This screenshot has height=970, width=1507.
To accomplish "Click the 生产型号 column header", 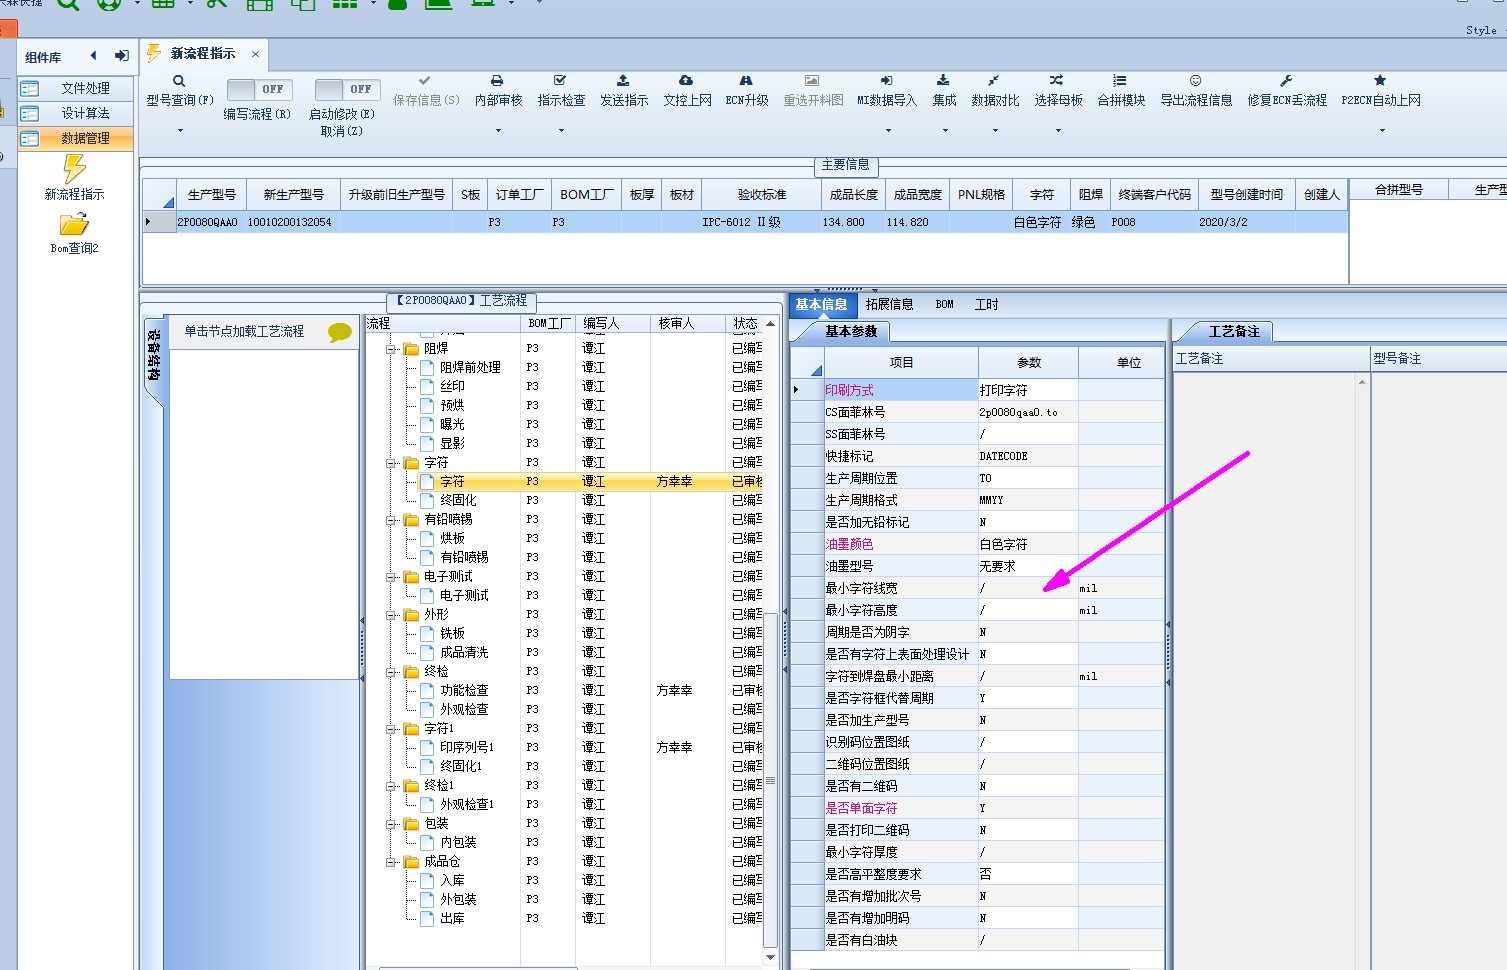I will [x=211, y=195].
